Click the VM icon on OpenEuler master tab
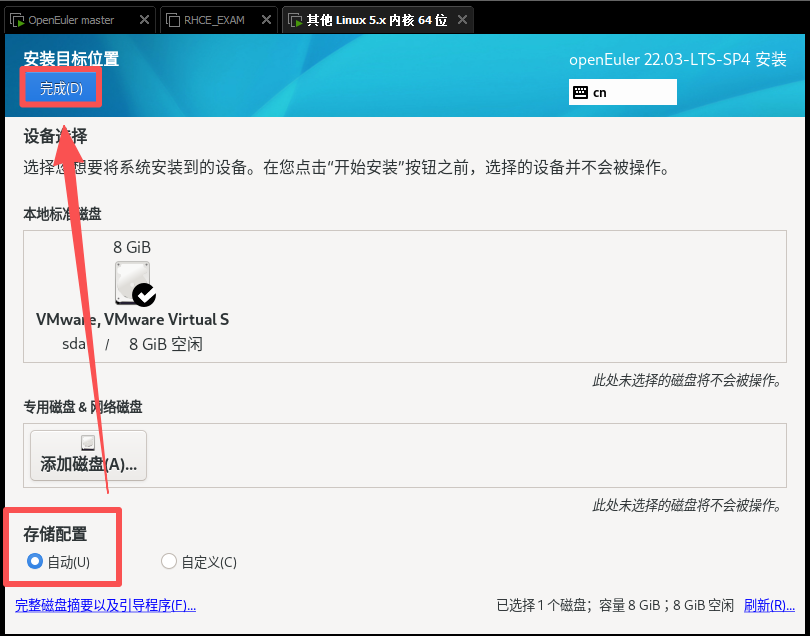810x636 pixels. [x=18, y=21]
